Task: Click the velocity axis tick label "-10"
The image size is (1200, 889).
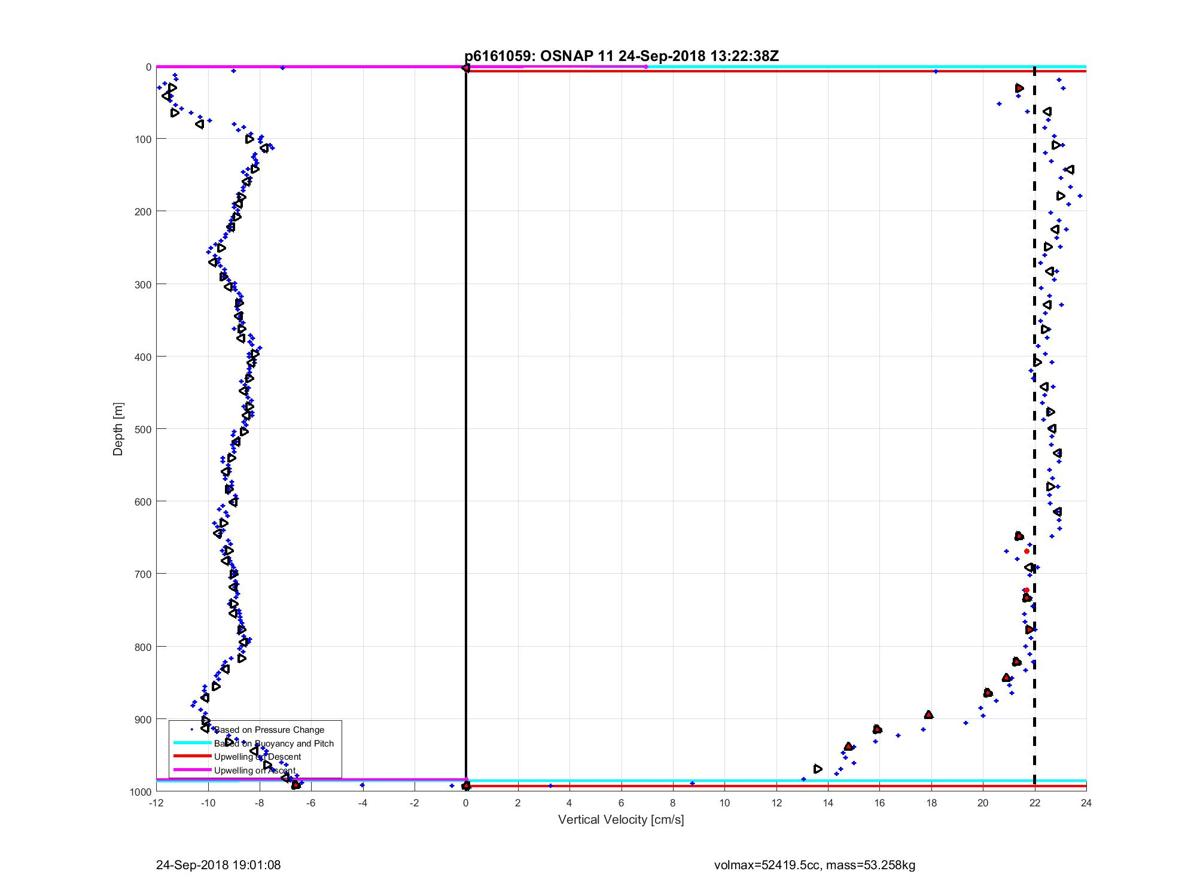Action: click(208, 803)
